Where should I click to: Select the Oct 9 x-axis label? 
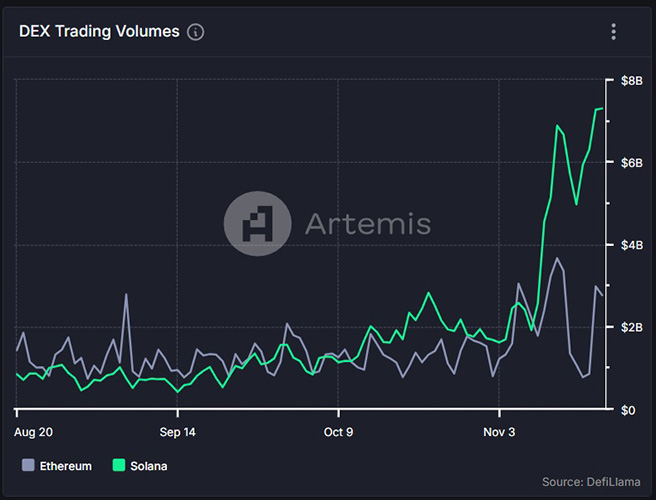(x=338, y=432)
